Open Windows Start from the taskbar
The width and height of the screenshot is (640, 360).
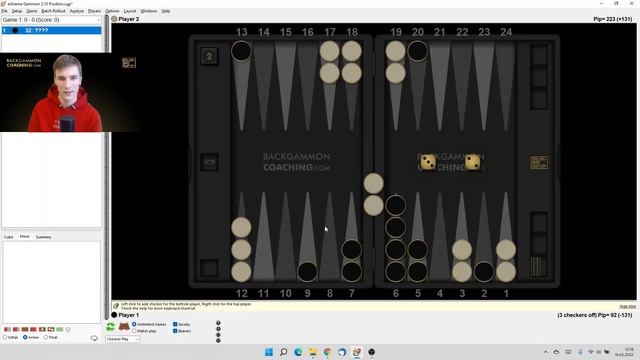(269, 352)
